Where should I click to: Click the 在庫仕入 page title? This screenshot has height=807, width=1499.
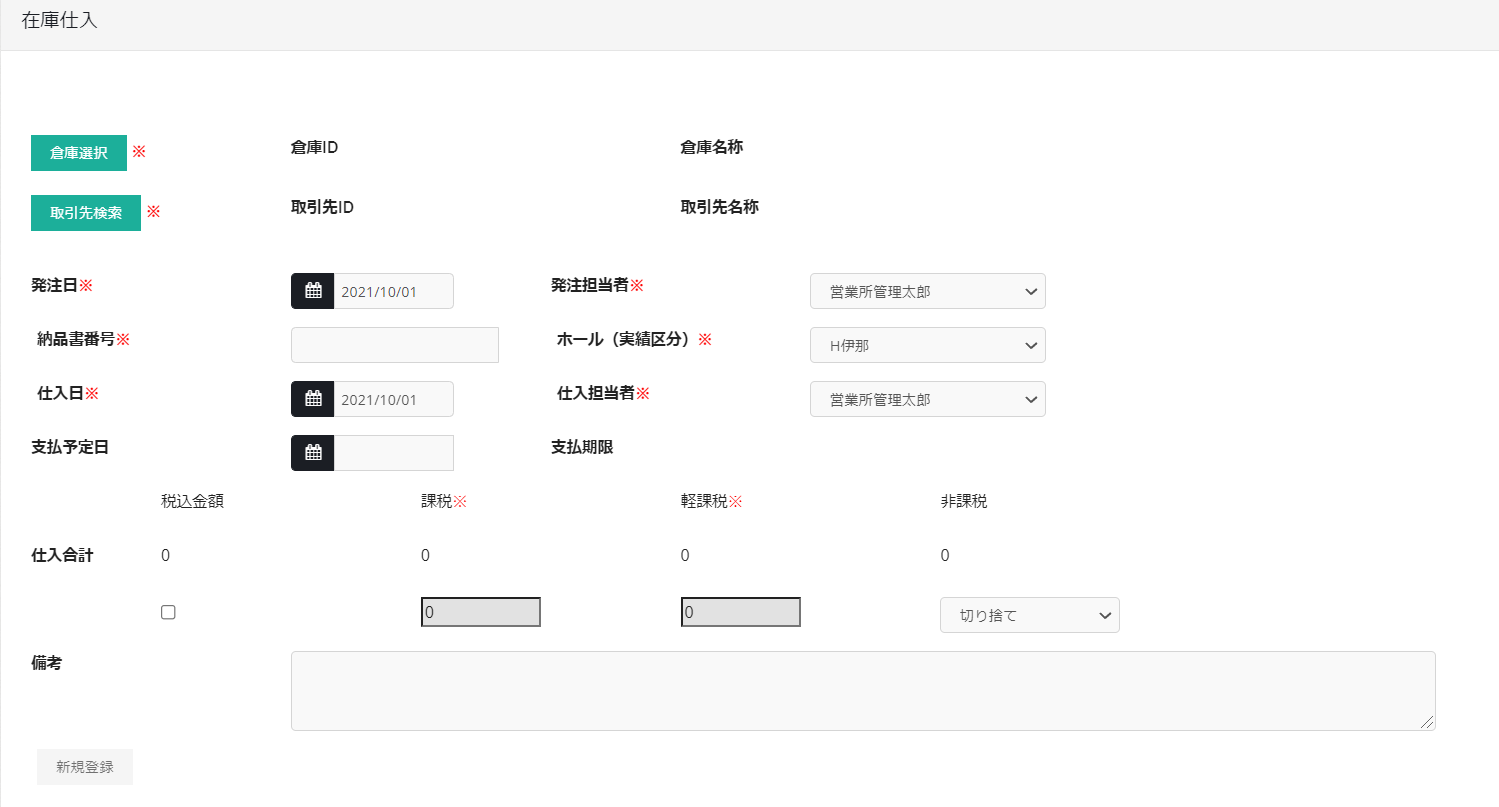click(x=60, y=21)
